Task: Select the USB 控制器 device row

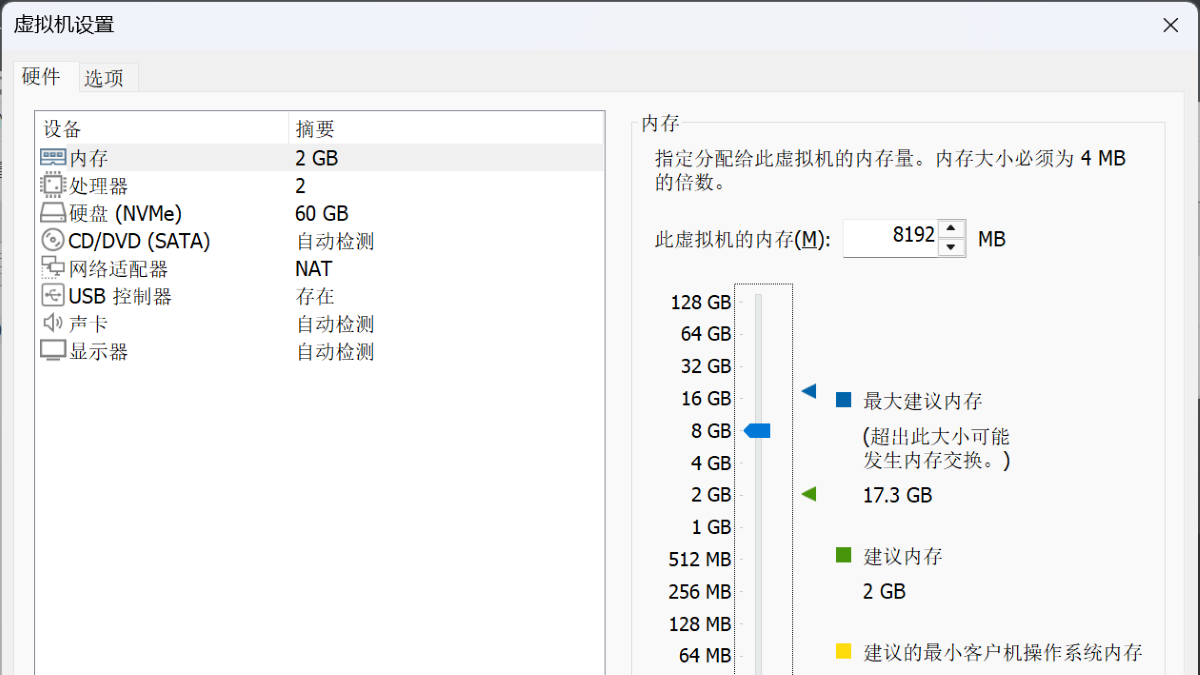Action: 320,296
